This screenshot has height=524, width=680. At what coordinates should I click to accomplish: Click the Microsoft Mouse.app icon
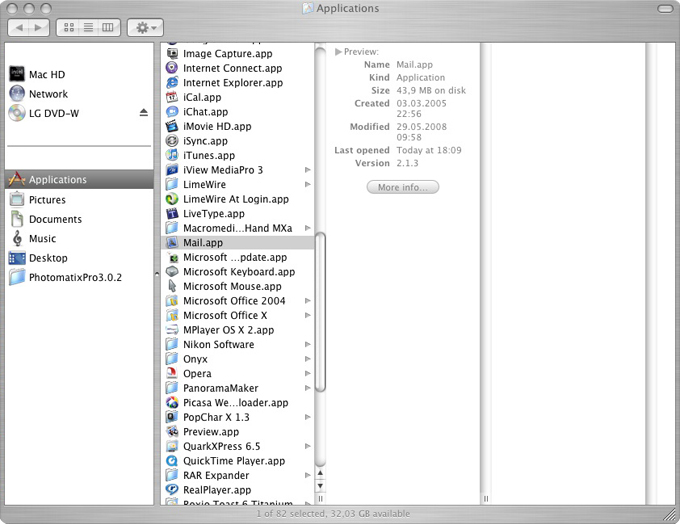tap(172, 286)
